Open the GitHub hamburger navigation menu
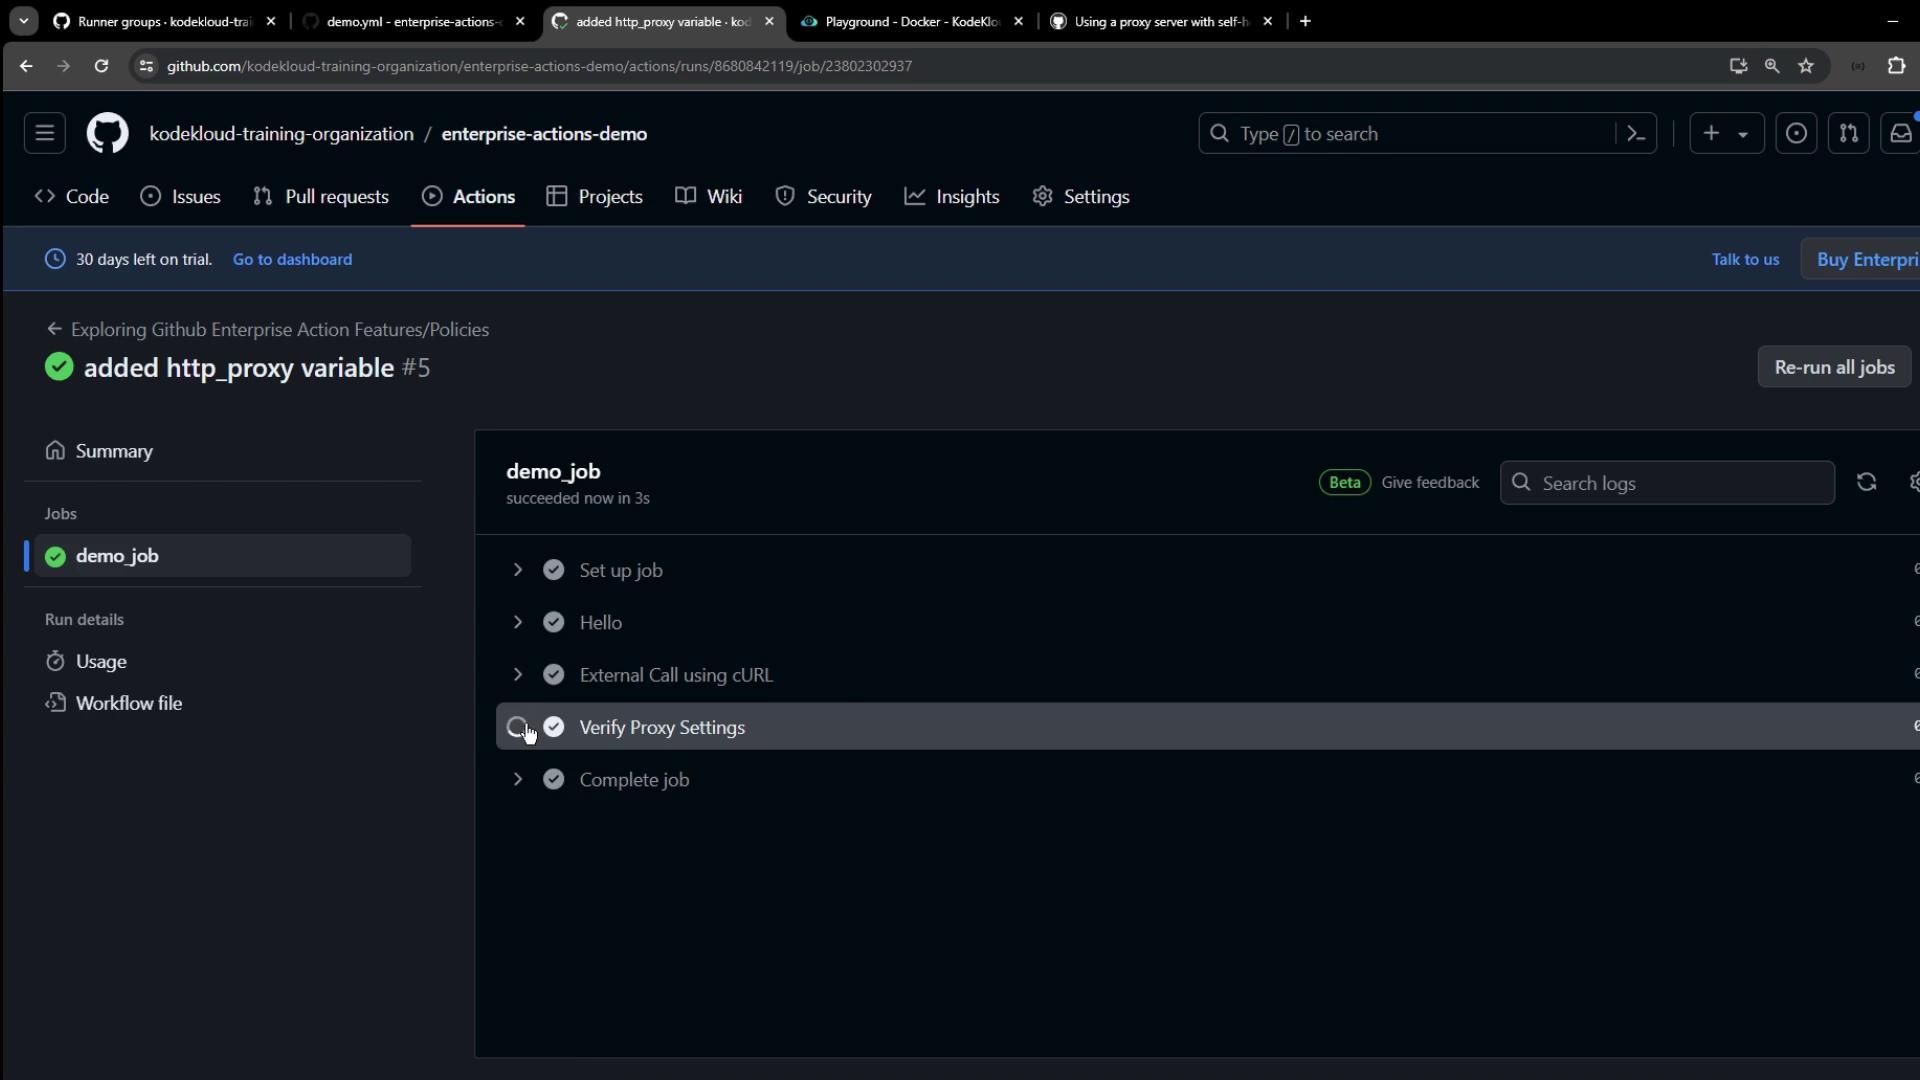 [x=45, y=133]
